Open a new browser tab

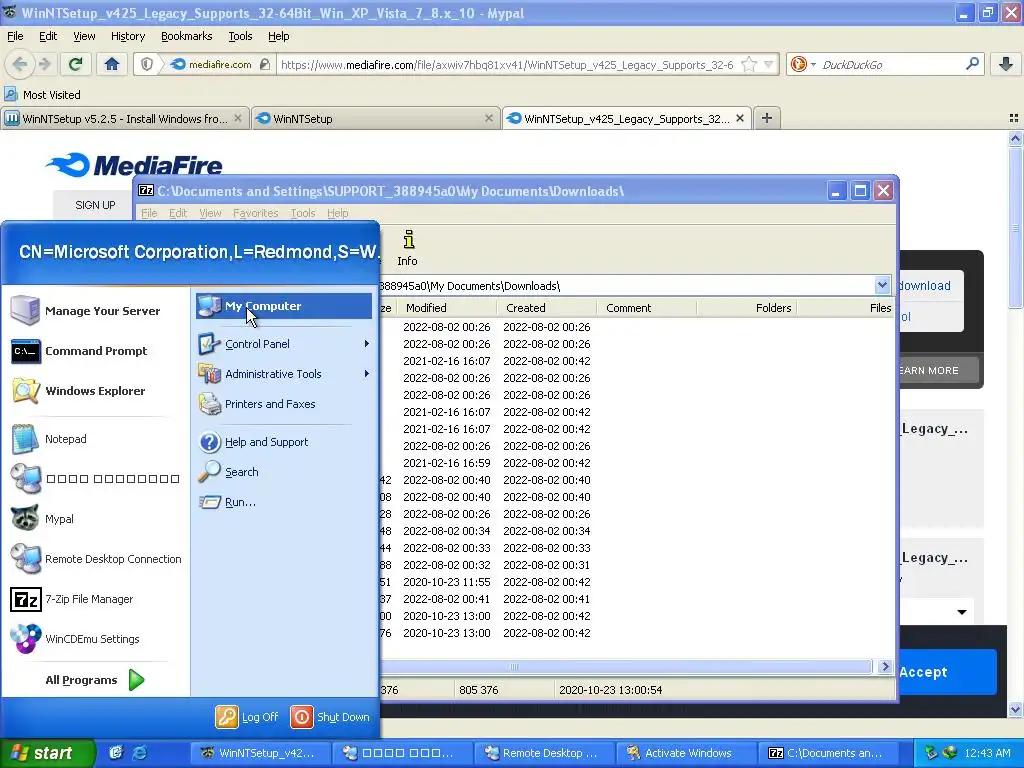click(767, 118)
